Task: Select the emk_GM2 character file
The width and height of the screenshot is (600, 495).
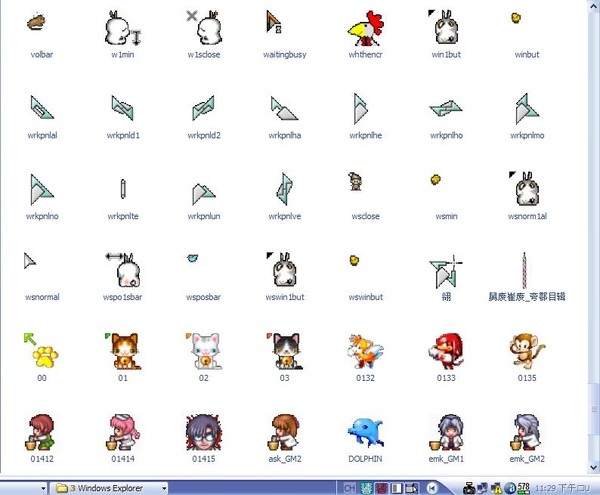Action: pyautogui.click(x=527, y=432)
